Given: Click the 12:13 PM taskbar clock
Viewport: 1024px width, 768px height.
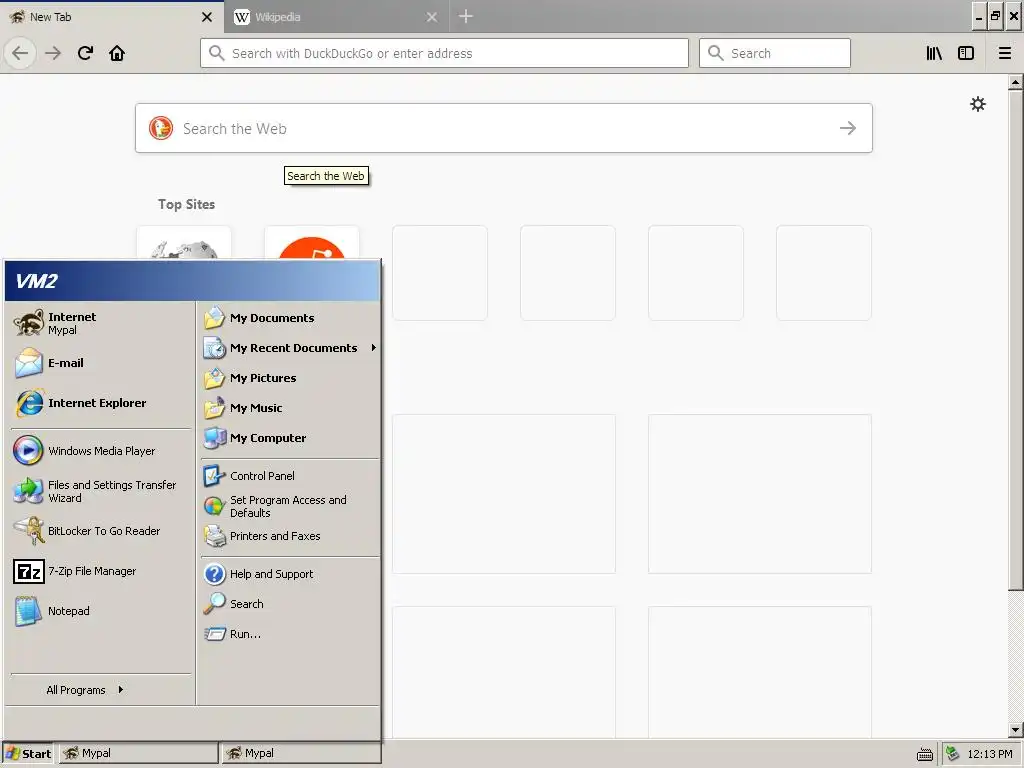Looking at the screenshot, I should coord(990,754).
